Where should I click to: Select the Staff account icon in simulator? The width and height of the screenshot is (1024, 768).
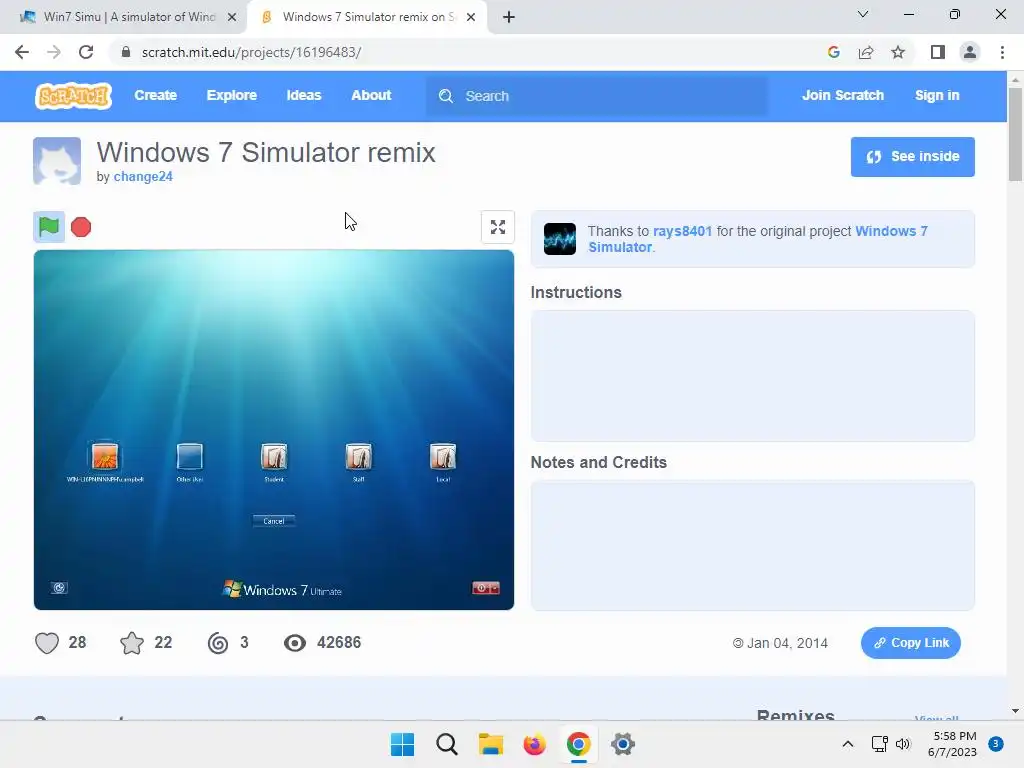(359, 456)
